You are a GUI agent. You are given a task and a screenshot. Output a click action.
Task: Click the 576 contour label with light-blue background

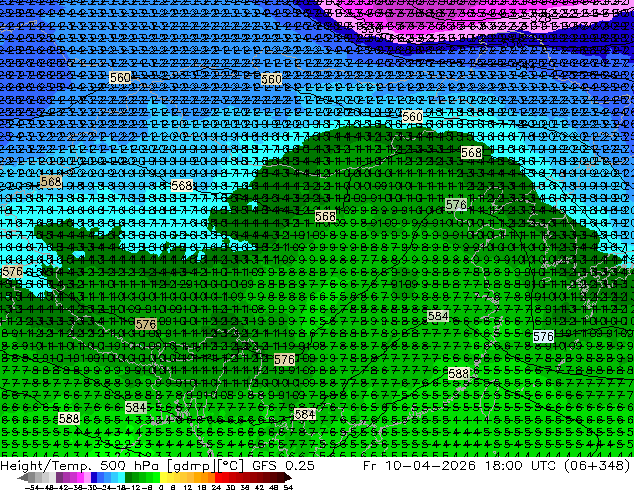543,336
